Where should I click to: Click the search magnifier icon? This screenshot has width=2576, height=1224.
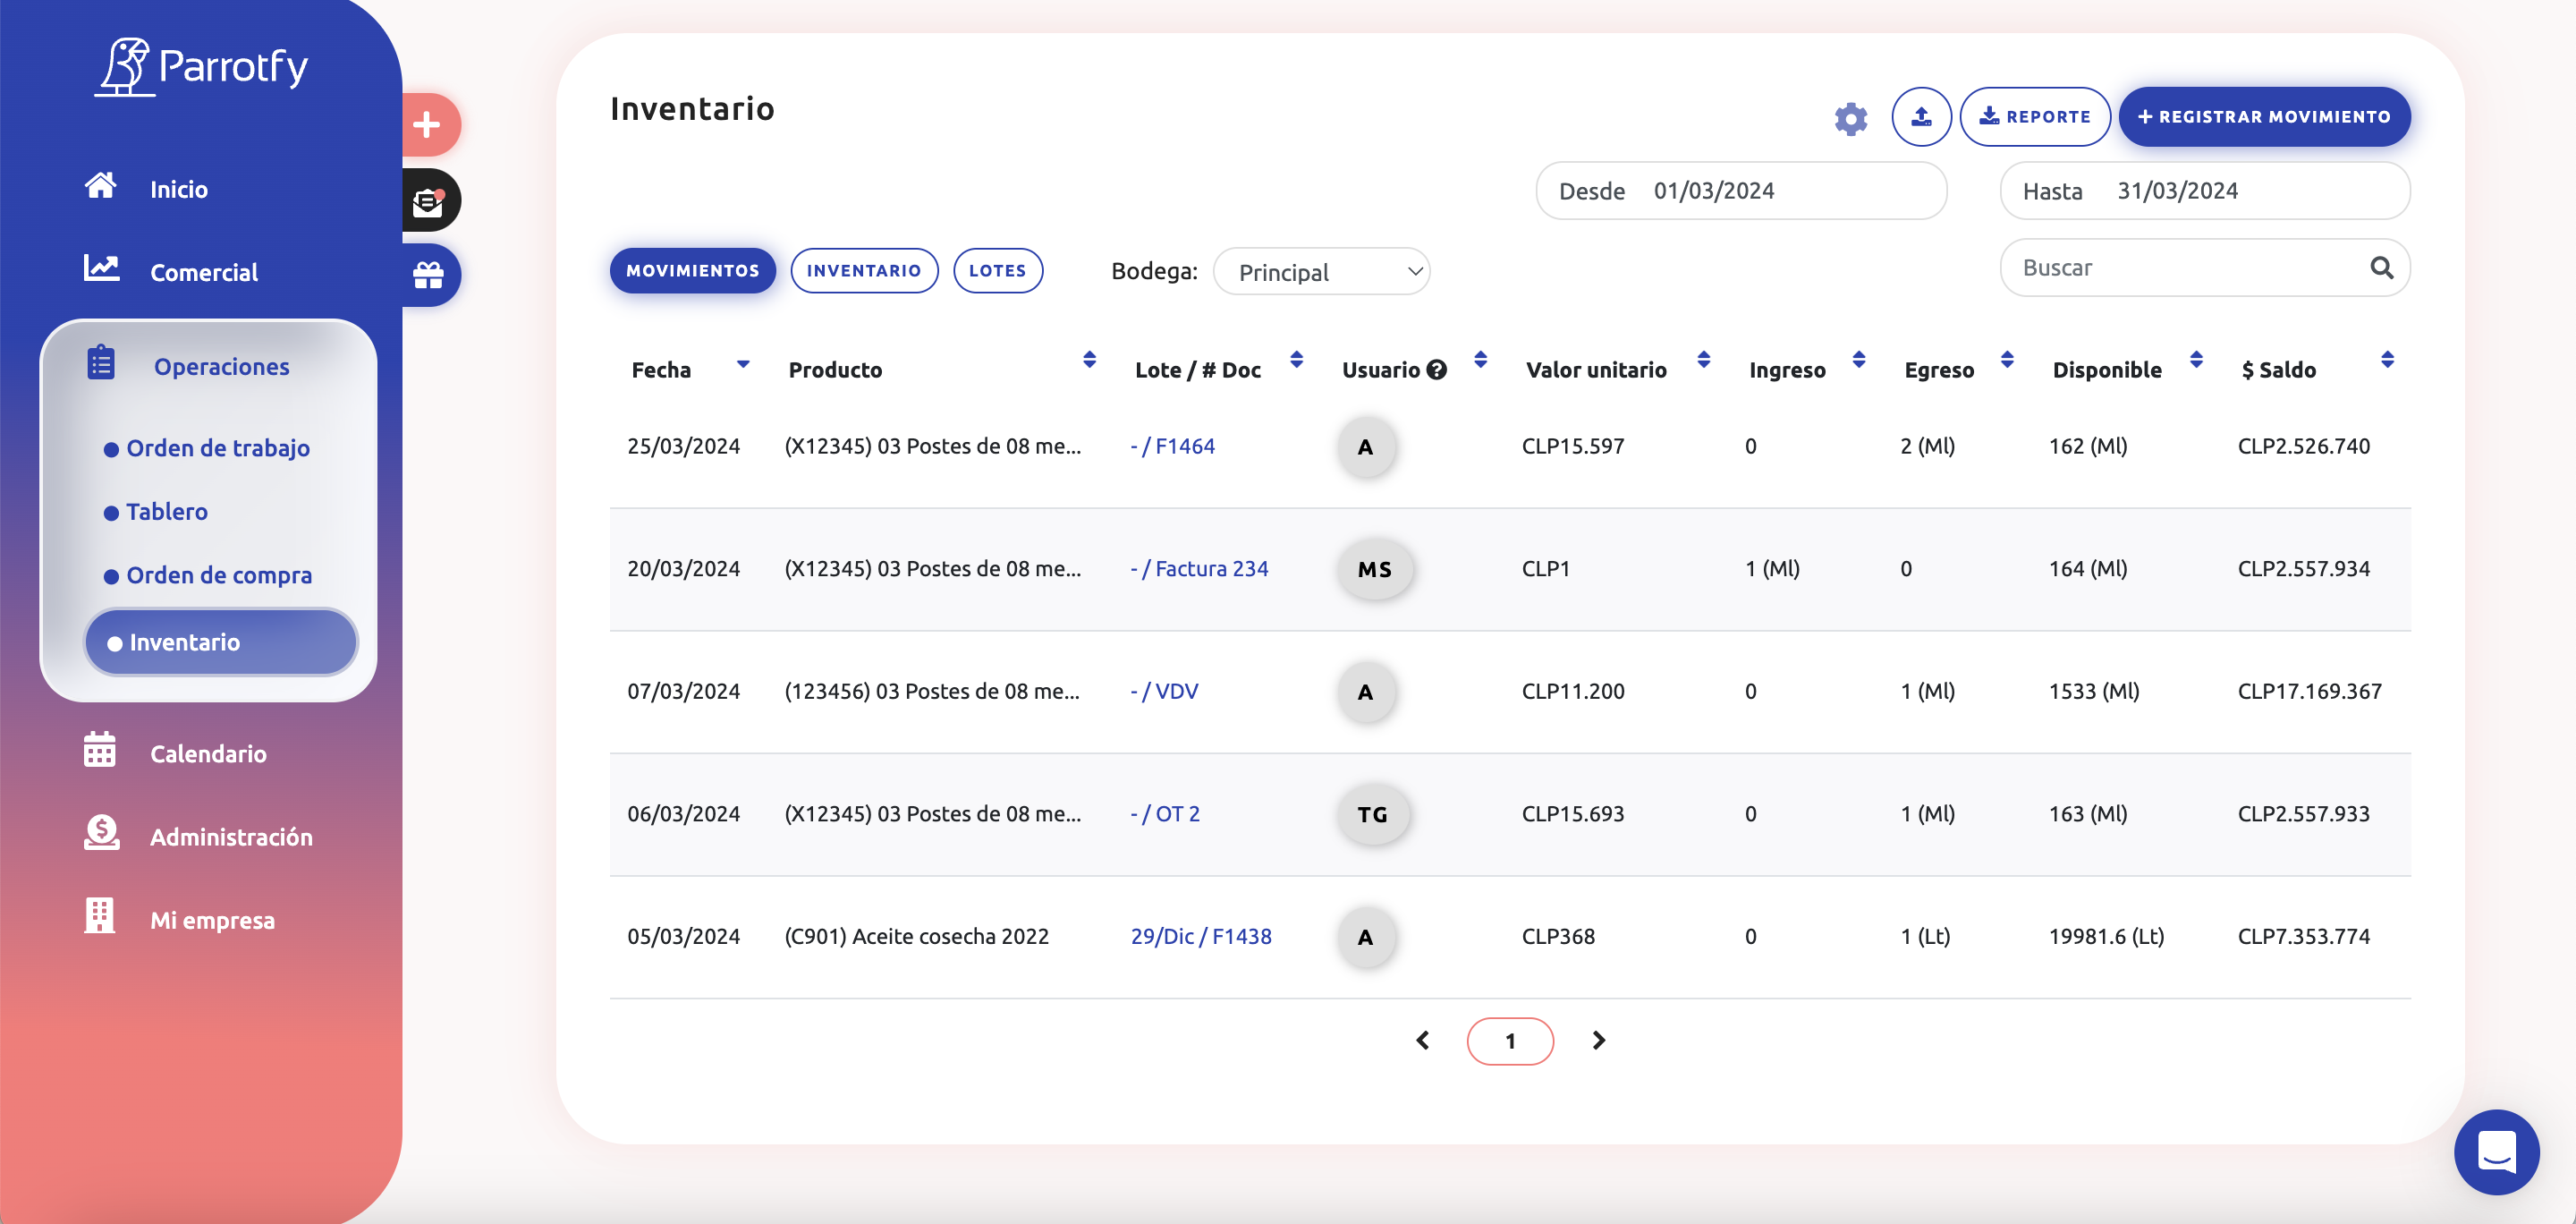pyautogui.click(x=2381, y=268)
